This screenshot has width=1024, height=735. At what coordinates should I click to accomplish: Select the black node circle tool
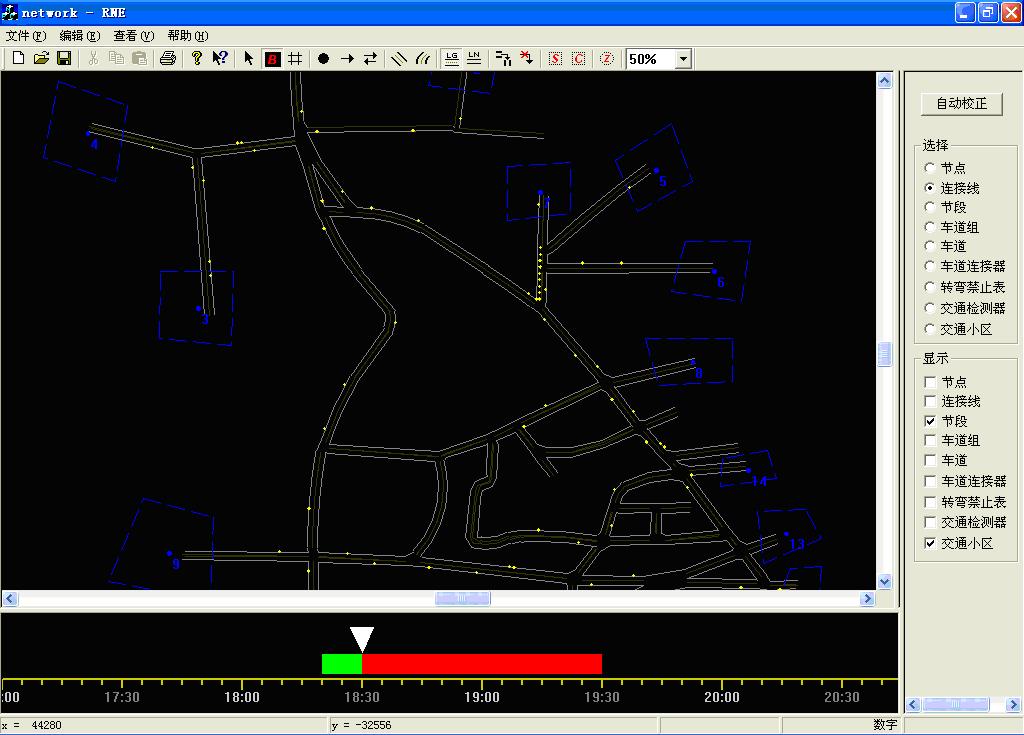click(323, 59)
